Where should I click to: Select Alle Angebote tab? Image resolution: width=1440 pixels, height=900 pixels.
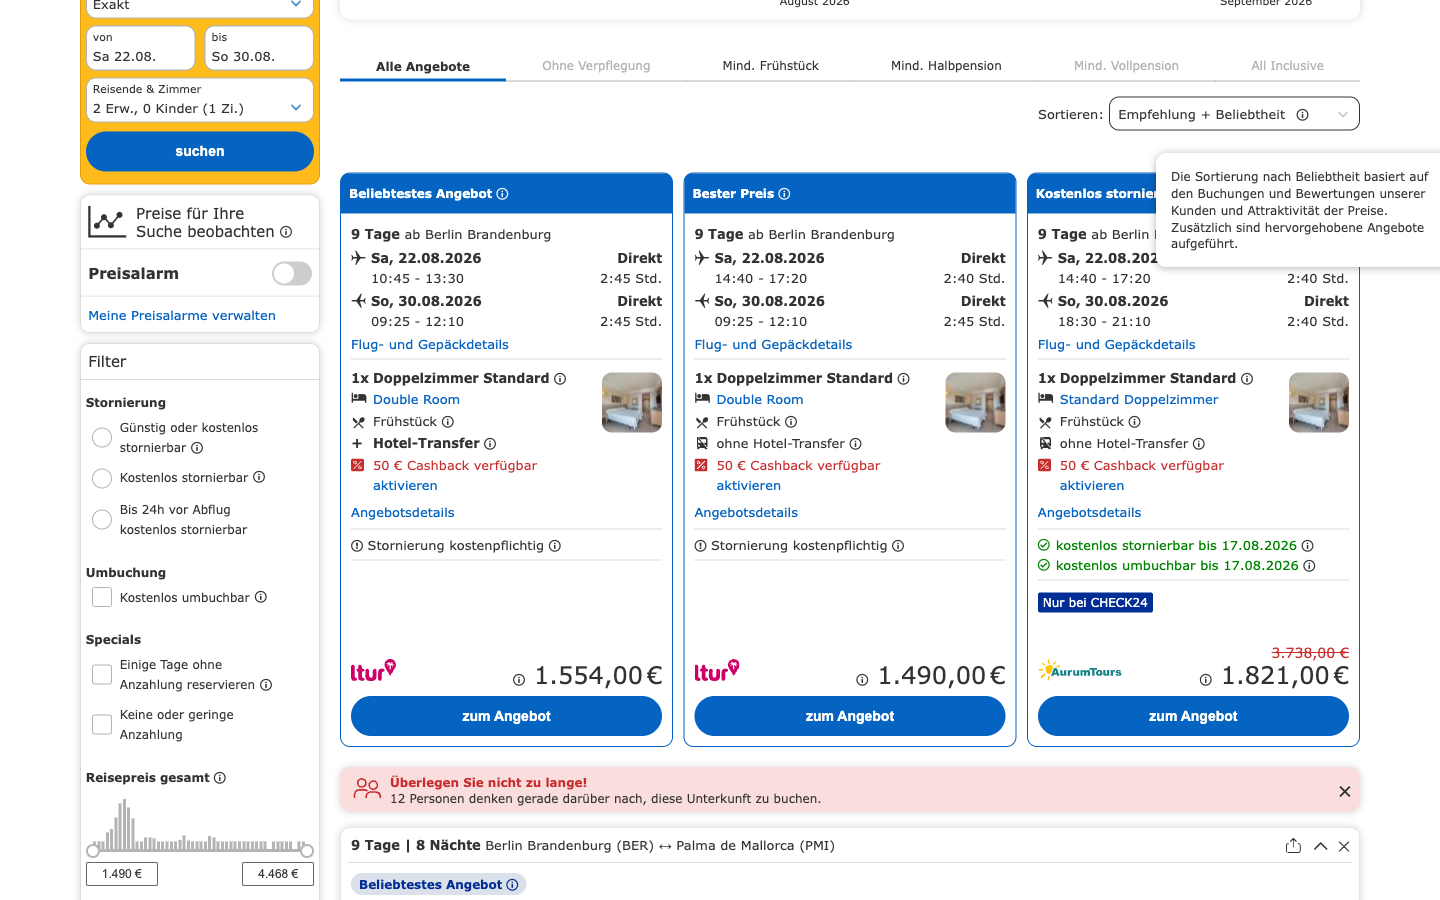point(423,67)
